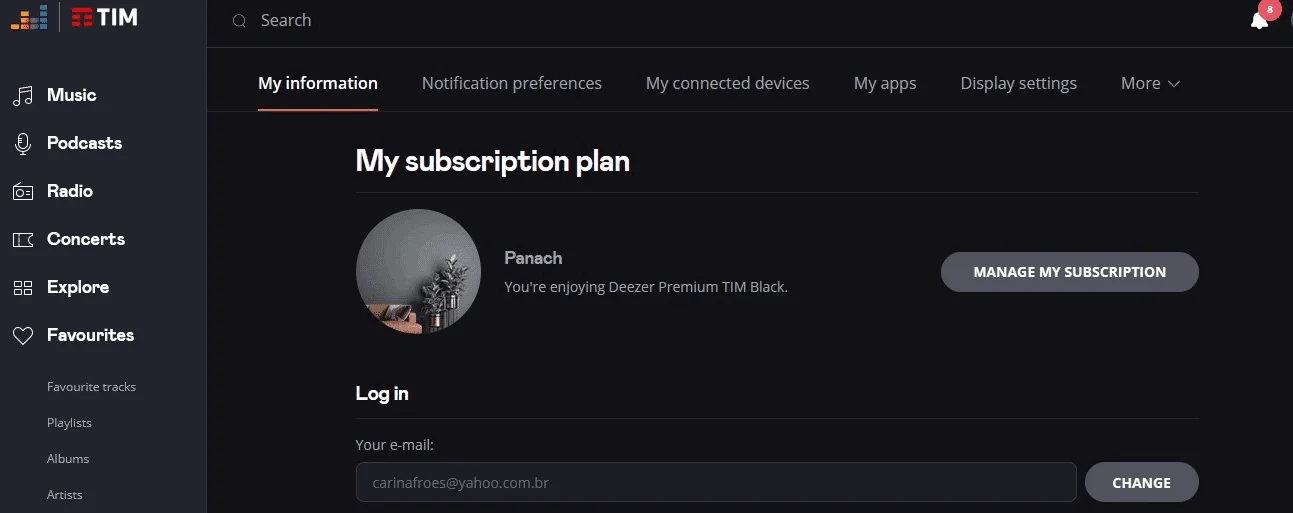The width and height of the screenshot is (1293, 513).
Task: Click the Manage My Subscription button
Action: click(1070, 272)
